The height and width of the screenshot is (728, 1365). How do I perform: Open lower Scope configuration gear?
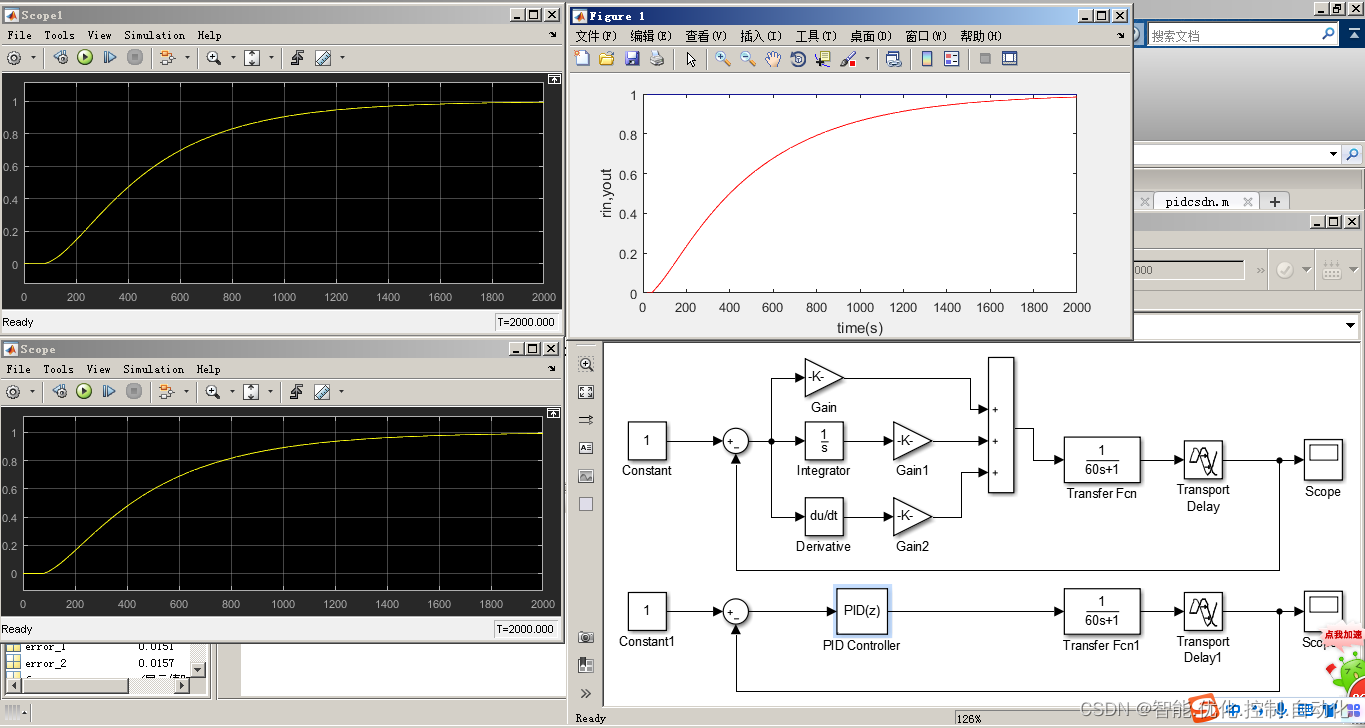pyautogui.click(x=14, y=392)
